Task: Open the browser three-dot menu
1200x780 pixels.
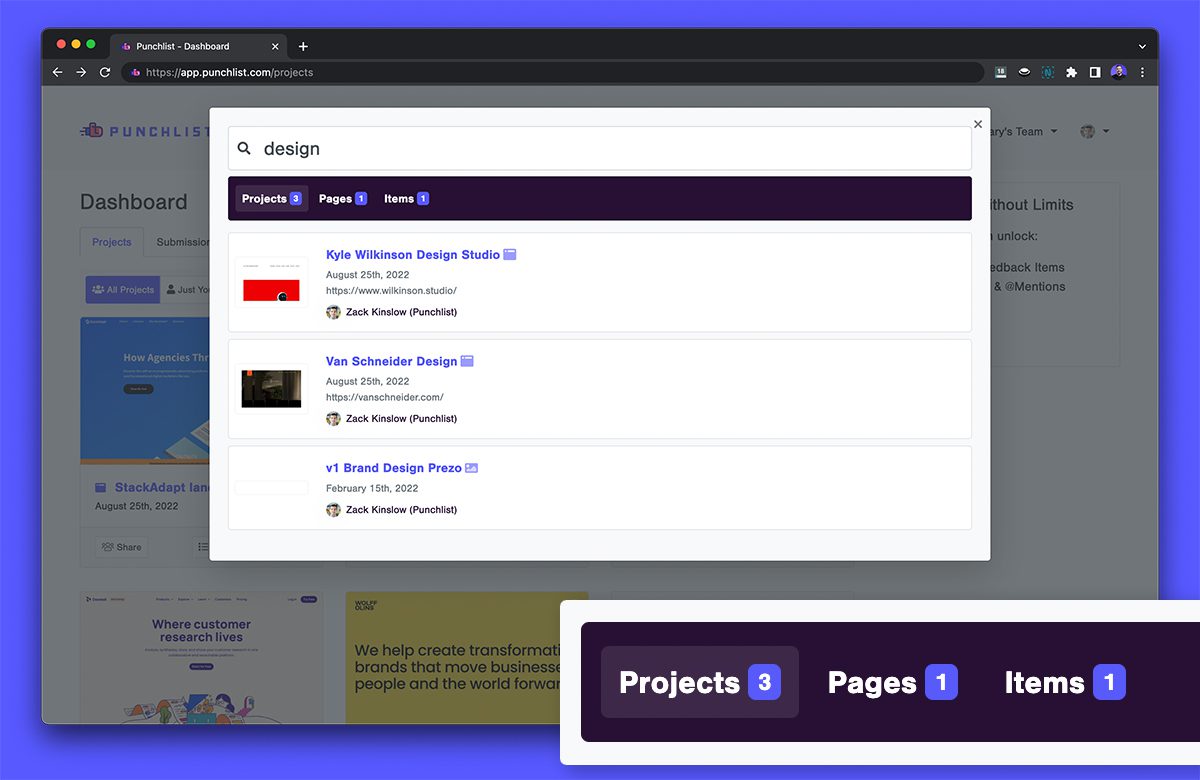Action: pos(1142,72)
